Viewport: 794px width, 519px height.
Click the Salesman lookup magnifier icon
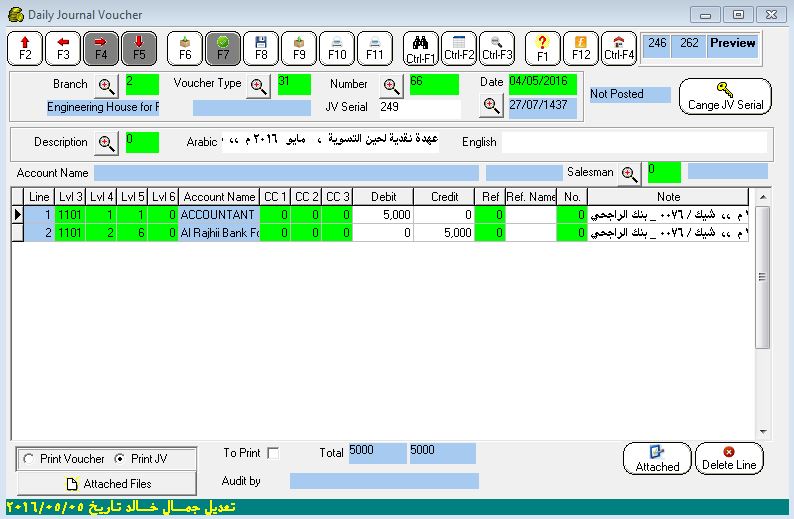(x=629, y=173)
